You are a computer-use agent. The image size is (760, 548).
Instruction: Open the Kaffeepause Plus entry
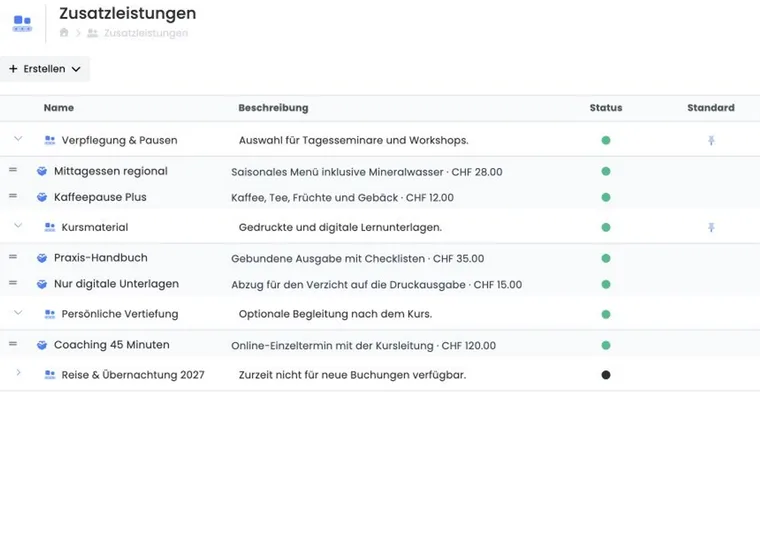(100, 197)
